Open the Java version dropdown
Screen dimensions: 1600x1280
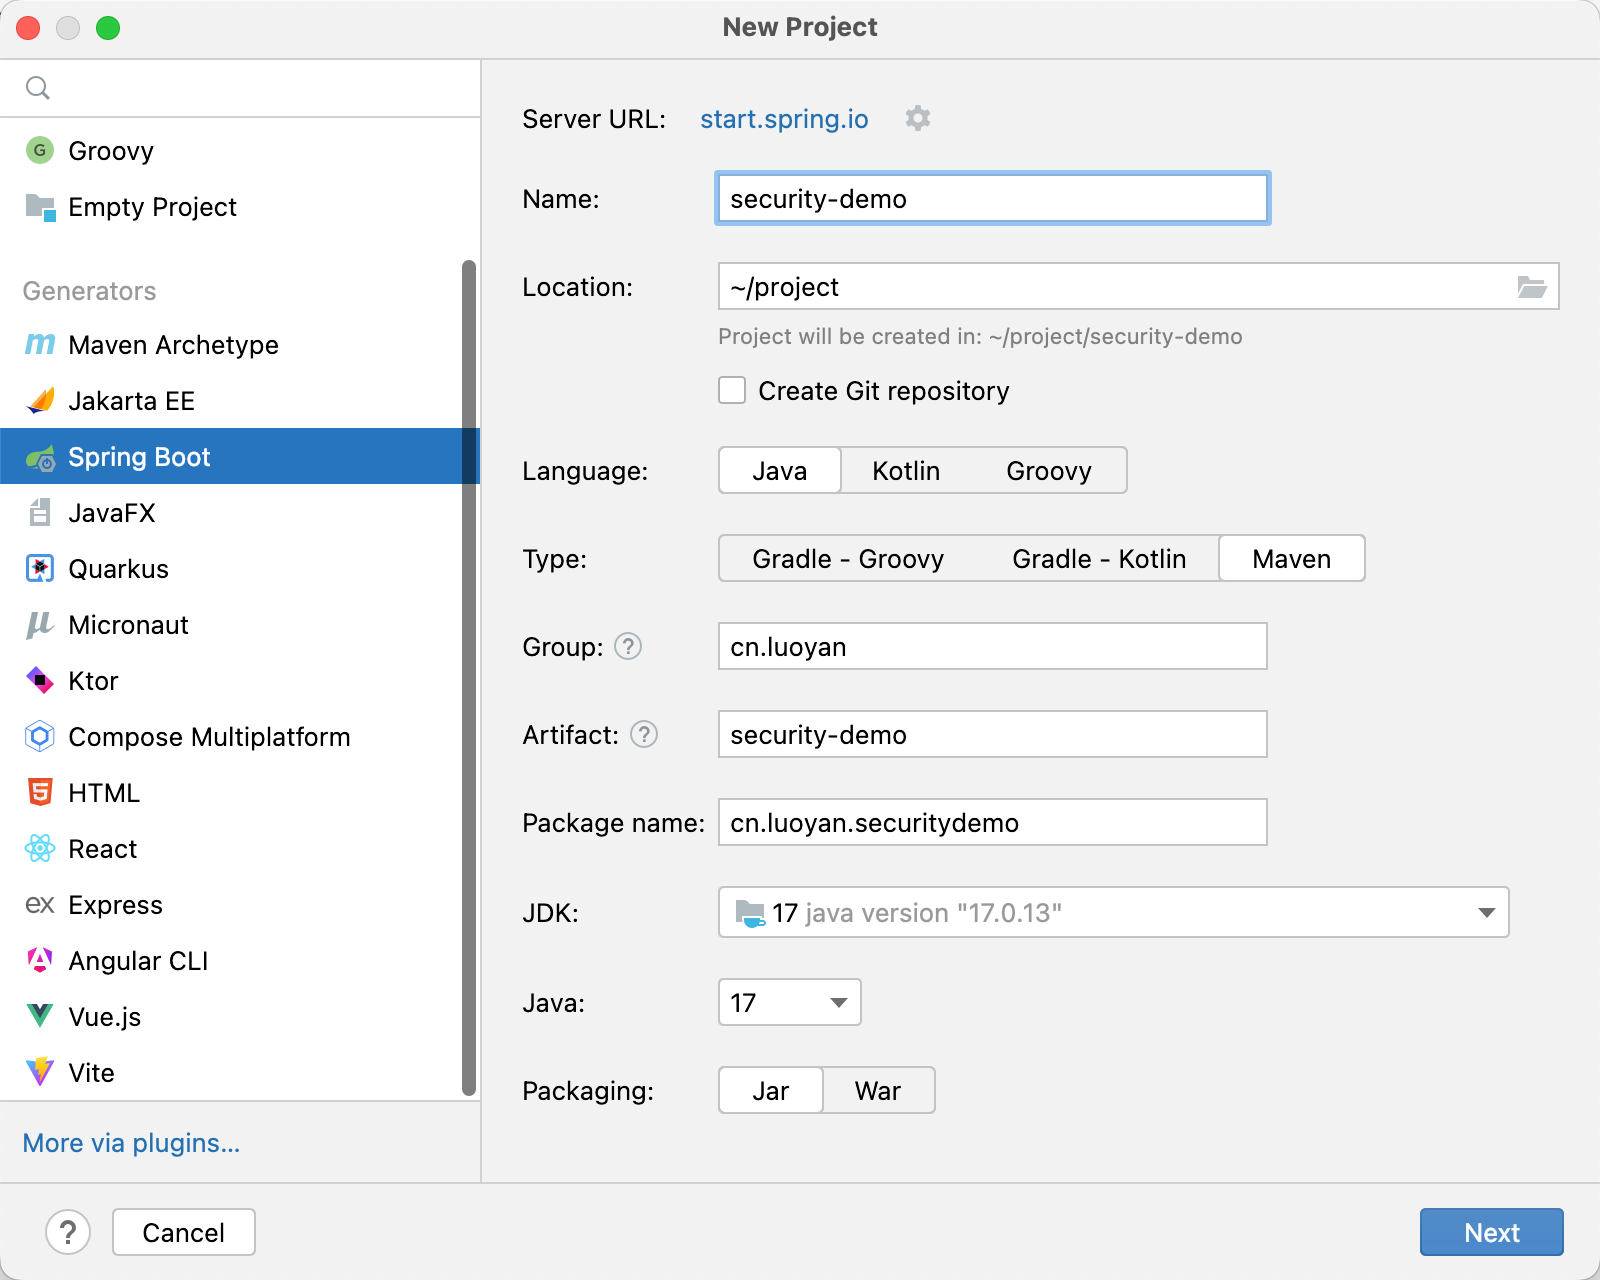pyautogui.click(x=789, y=1002)
